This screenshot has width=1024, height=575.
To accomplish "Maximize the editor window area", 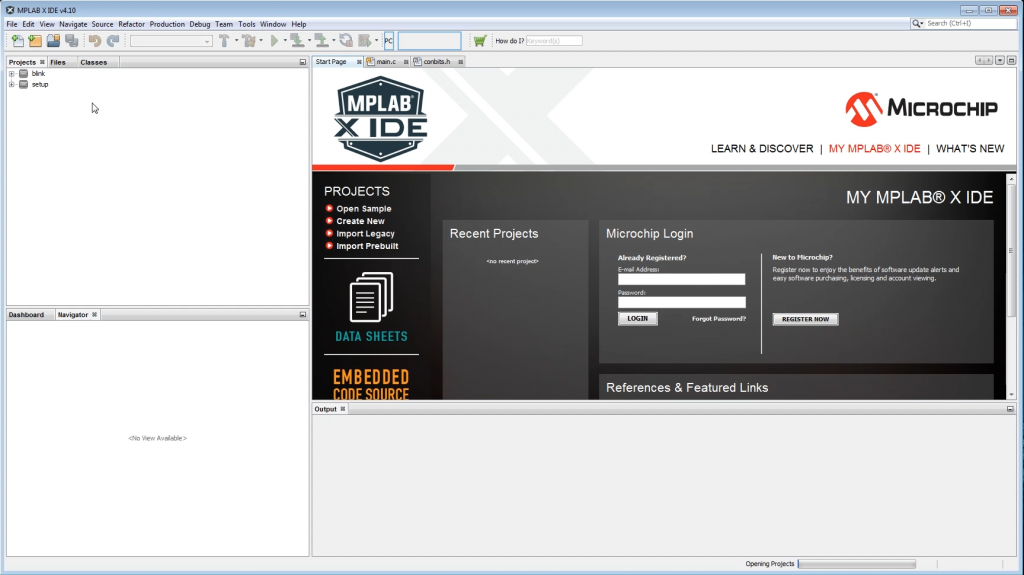I will pyautogui.click(x=1011, y=61).
